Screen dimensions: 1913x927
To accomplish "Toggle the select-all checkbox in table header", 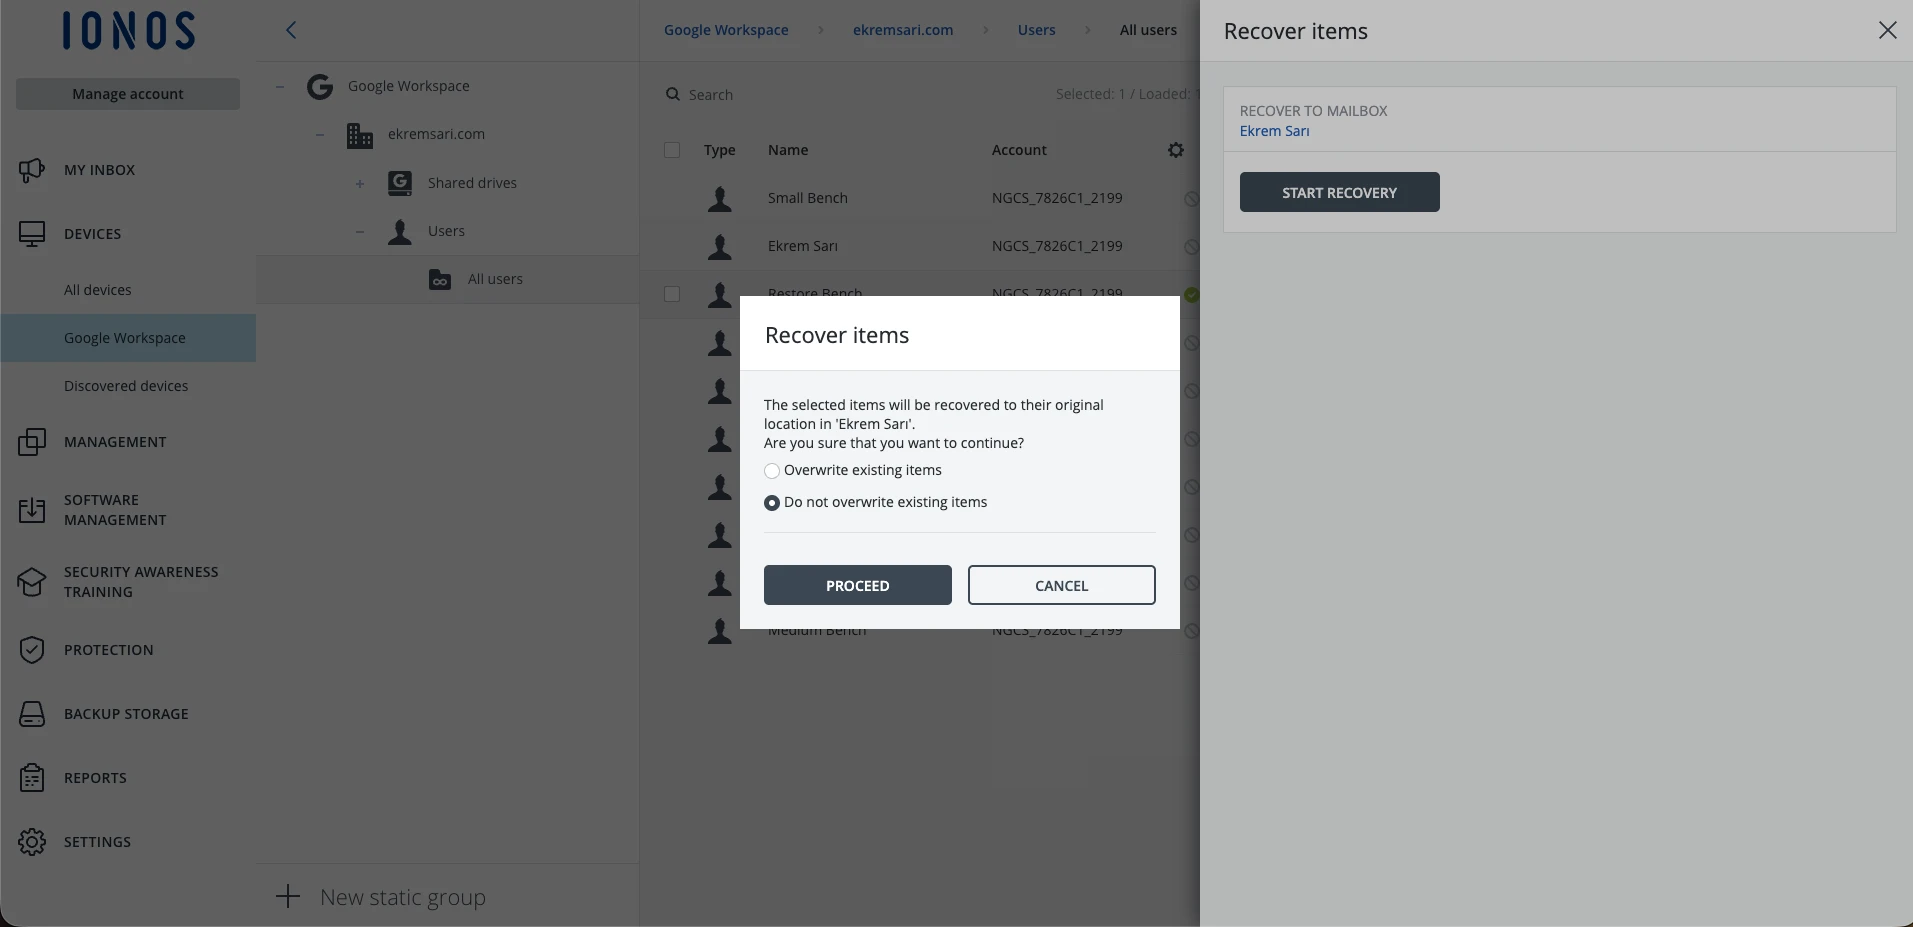I will (672, 150).
